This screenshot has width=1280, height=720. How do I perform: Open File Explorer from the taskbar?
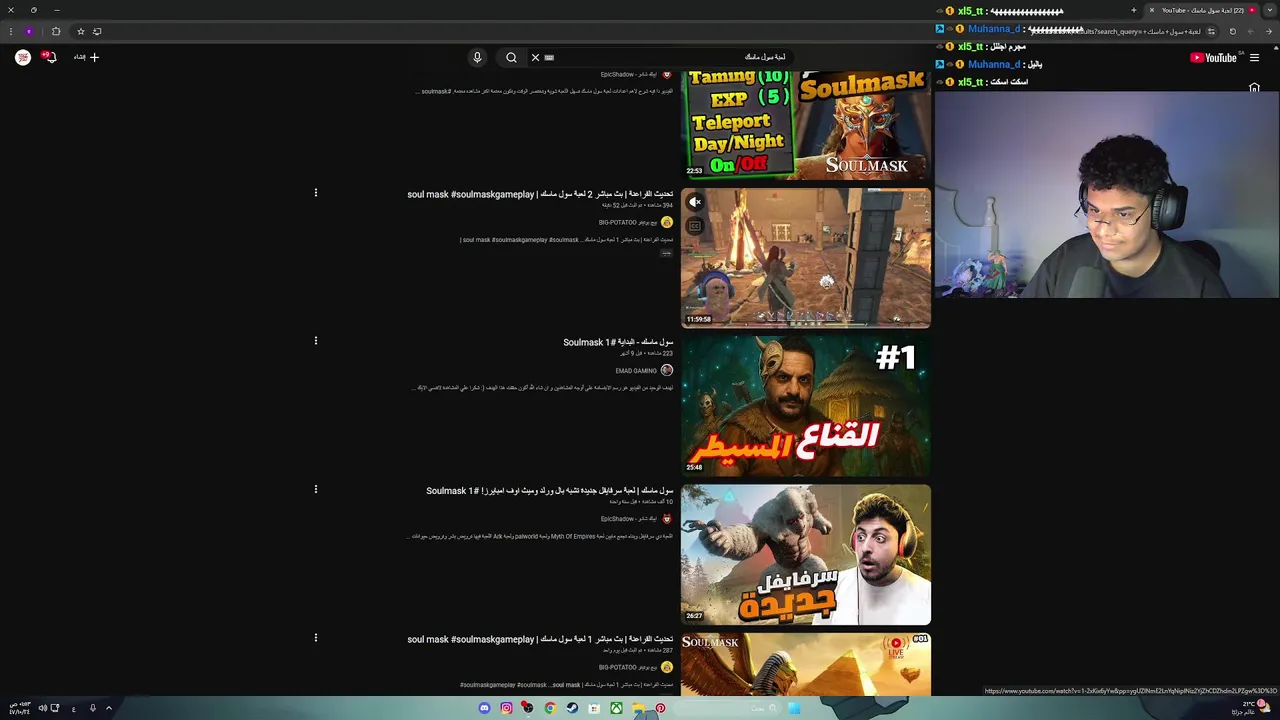tap(638, 708)
